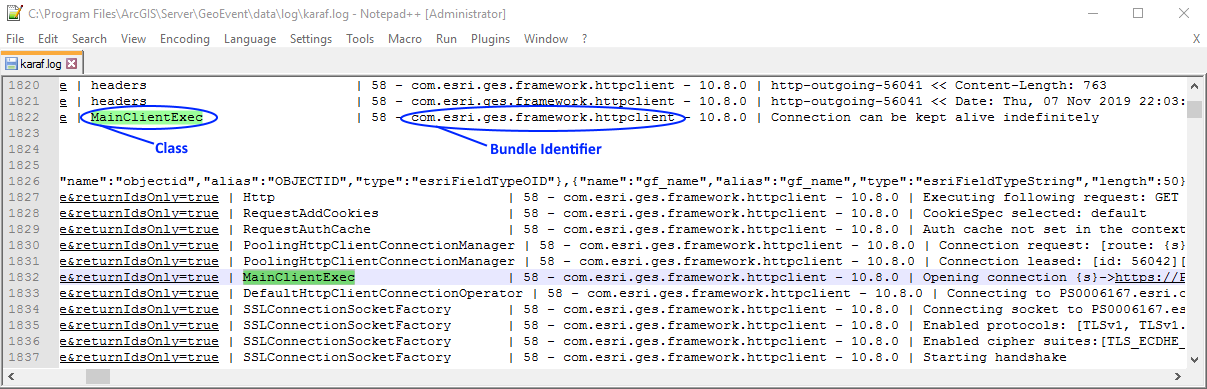
Task: Click the RequestAddCookies text on line 1828
Action: (311, 213)
